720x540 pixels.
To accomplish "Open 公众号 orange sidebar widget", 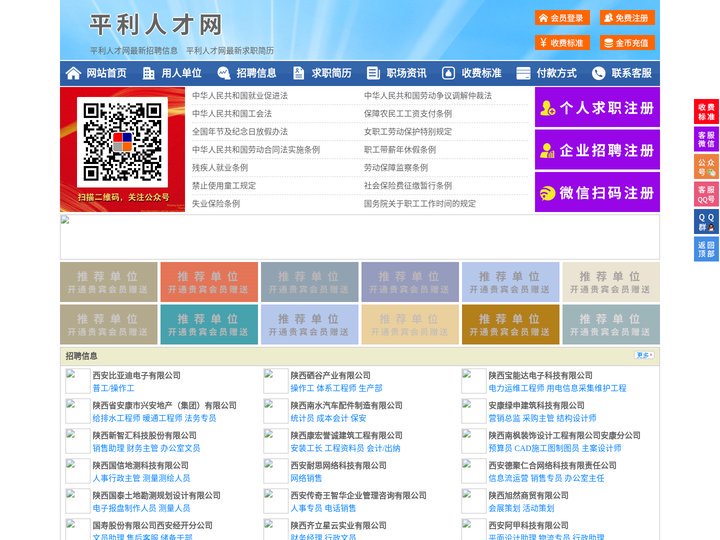I will (x=706, y=167).
